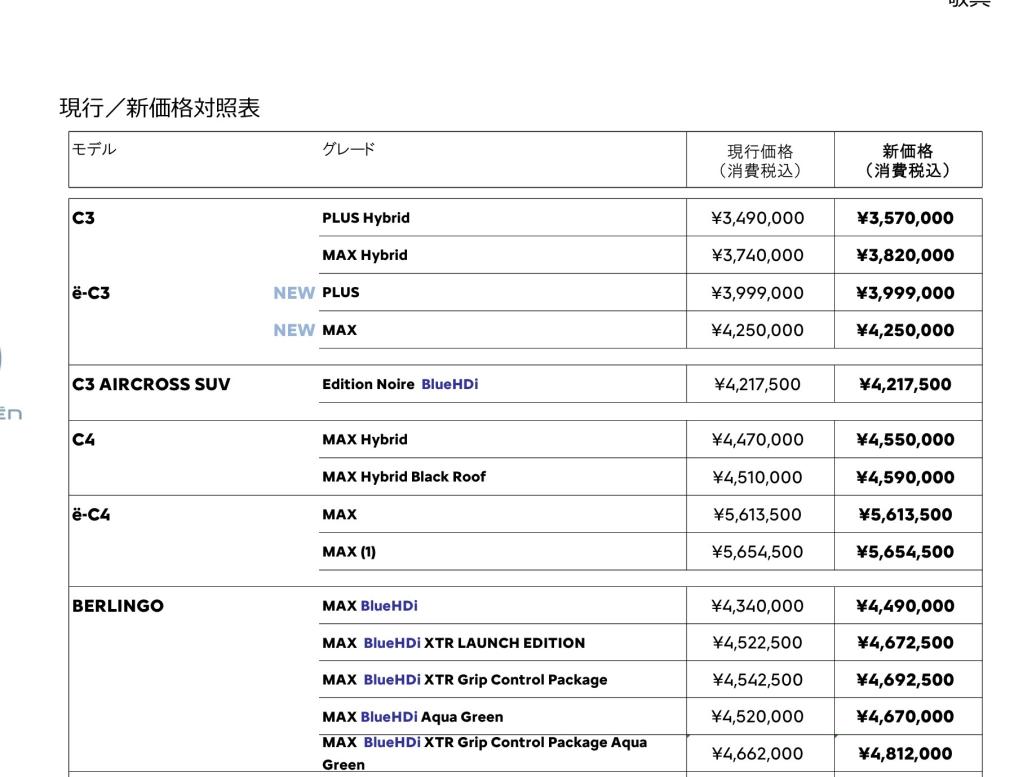Click the グレード column header
Viewport: 1023px width, 777px height.
pos(348,149)
